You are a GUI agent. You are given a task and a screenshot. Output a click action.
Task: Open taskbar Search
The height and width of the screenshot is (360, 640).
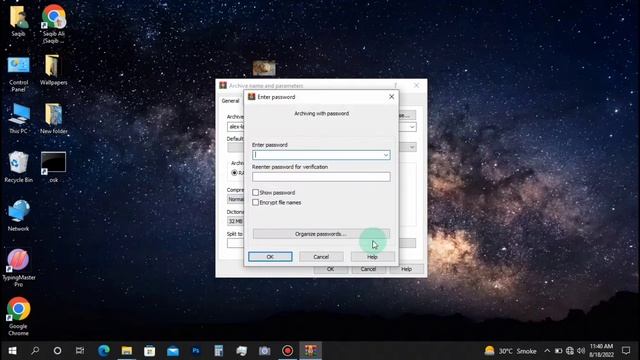point(35,351)
